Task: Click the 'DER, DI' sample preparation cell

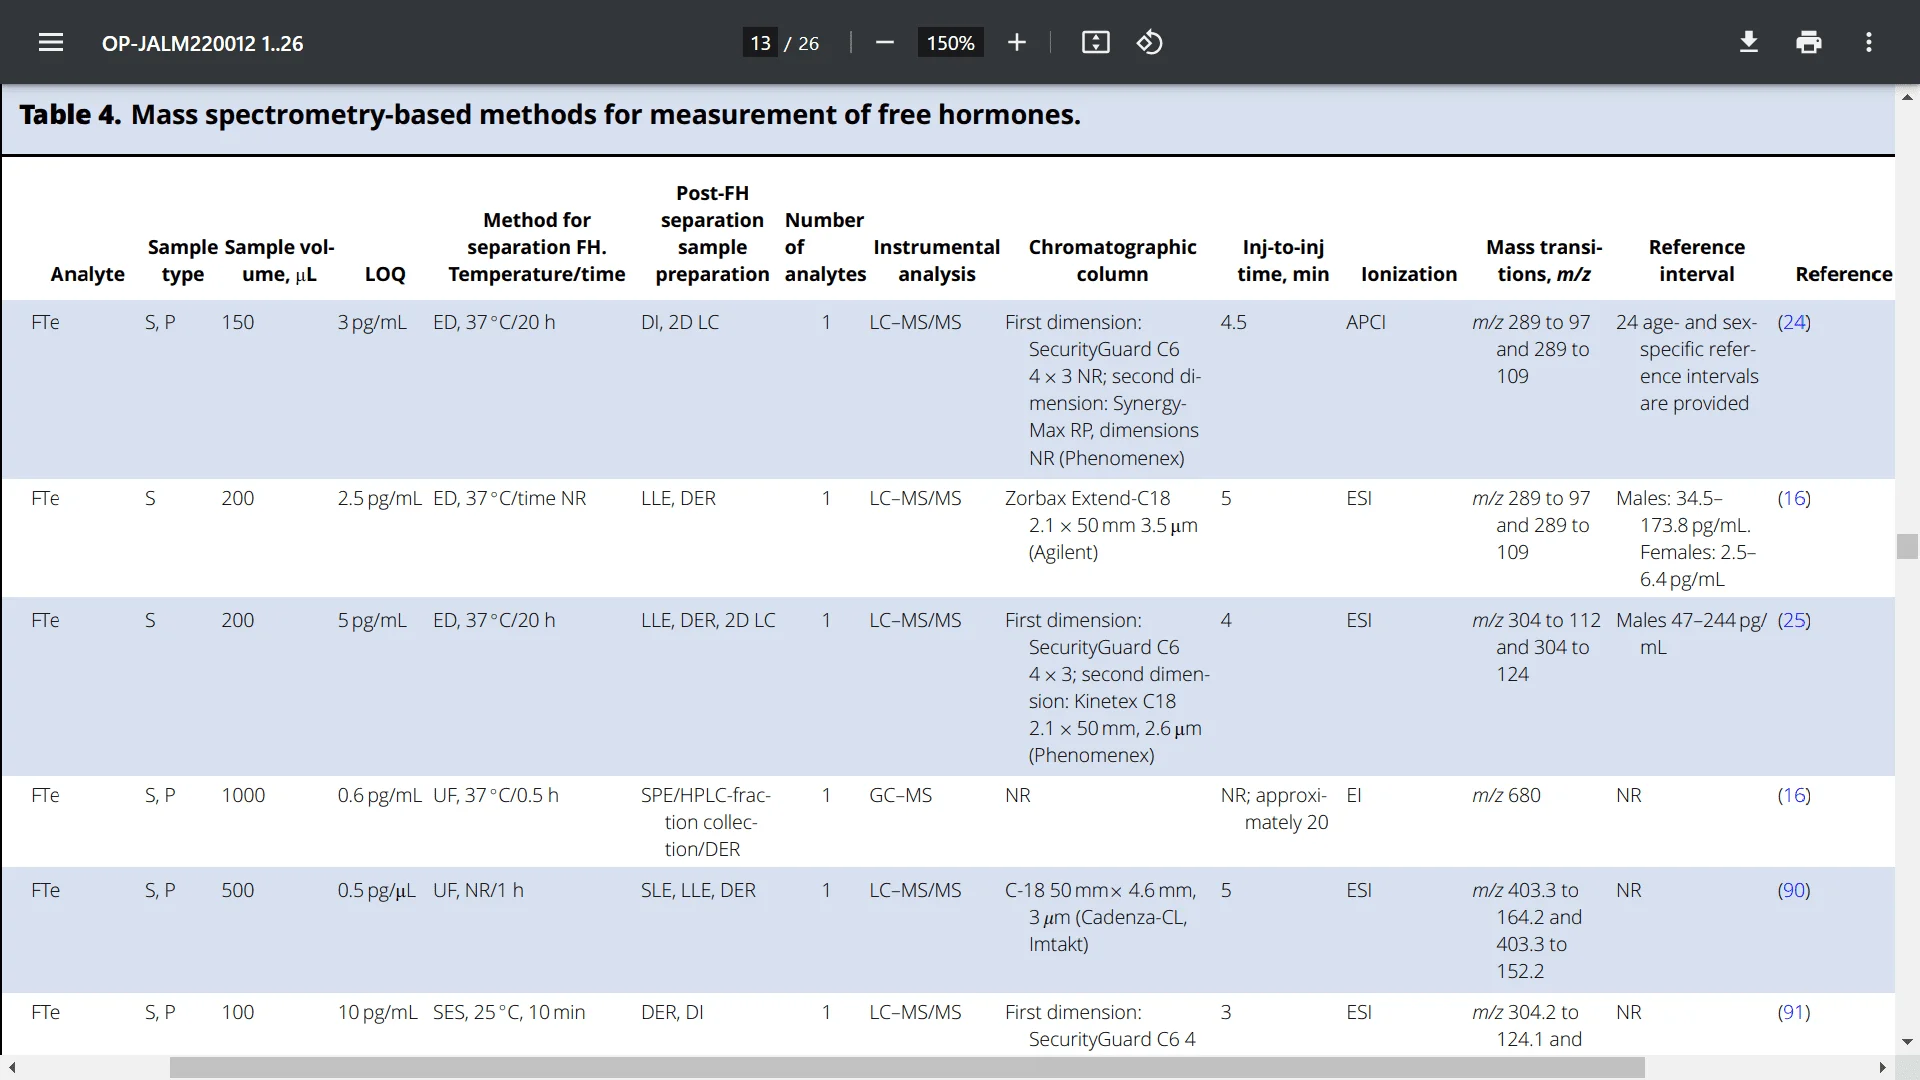Action: click(672, 1012)
